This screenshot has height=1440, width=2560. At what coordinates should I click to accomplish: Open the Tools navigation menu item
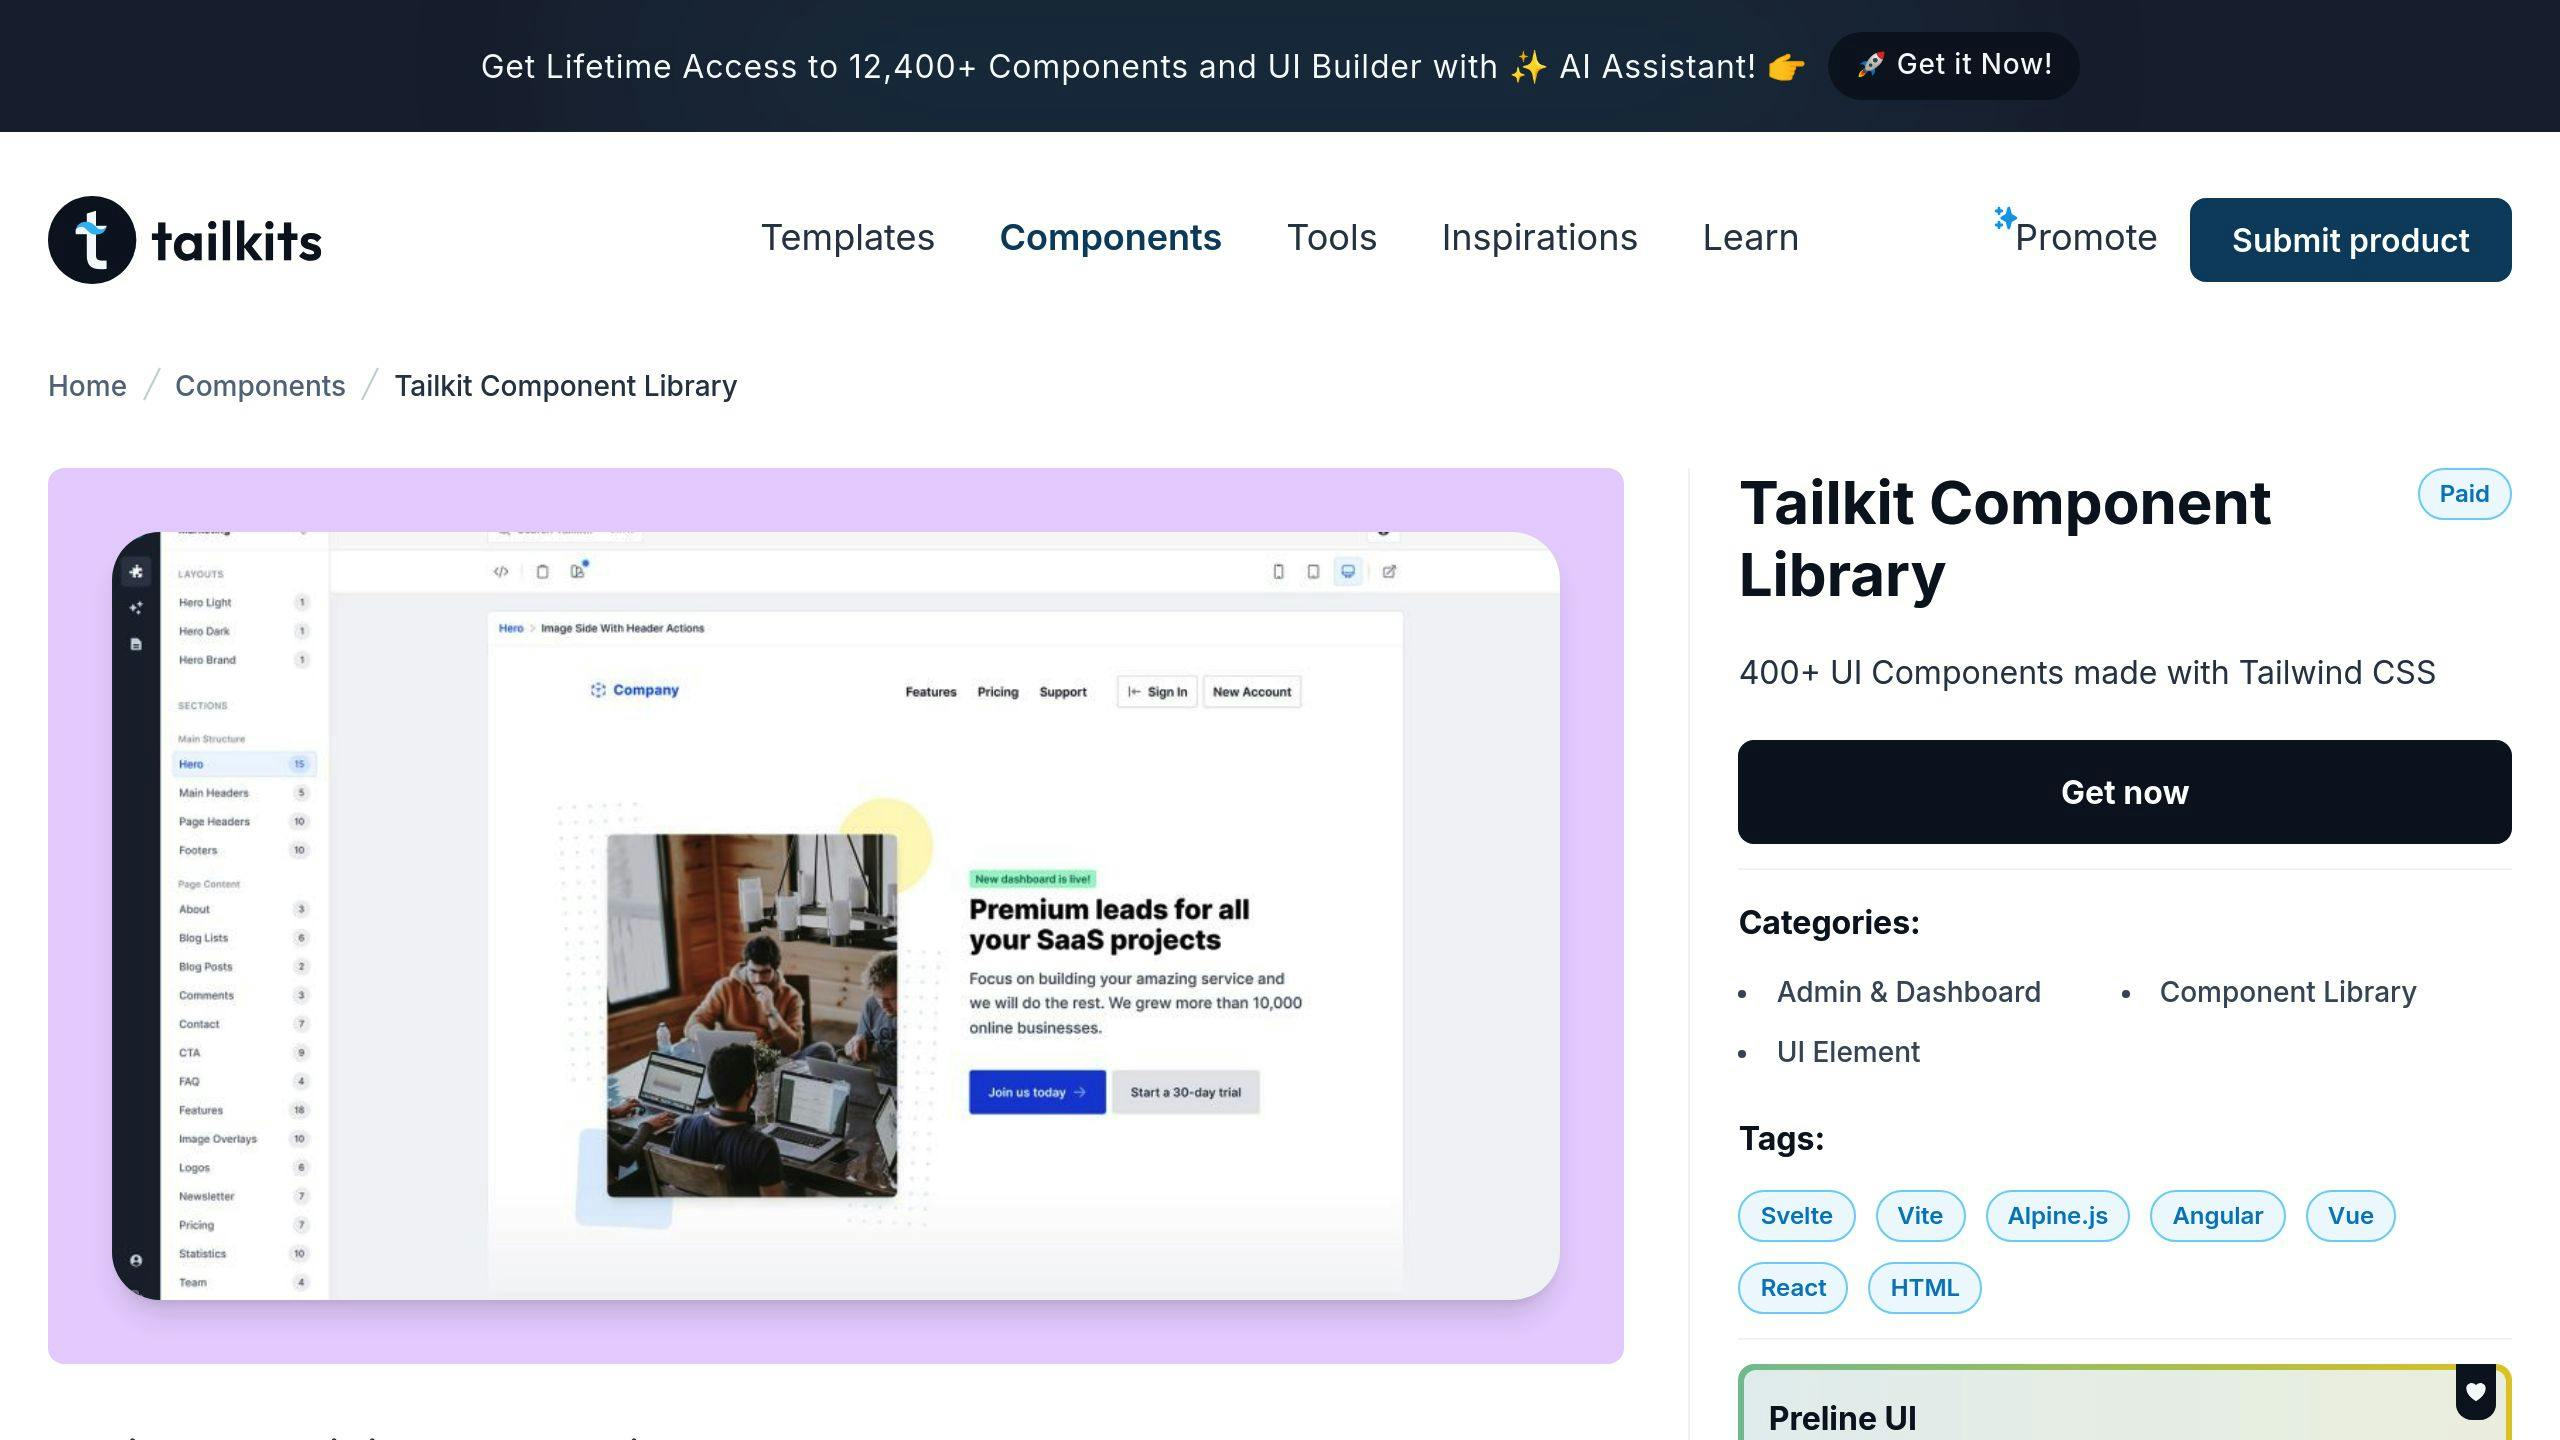(1333, 237)
